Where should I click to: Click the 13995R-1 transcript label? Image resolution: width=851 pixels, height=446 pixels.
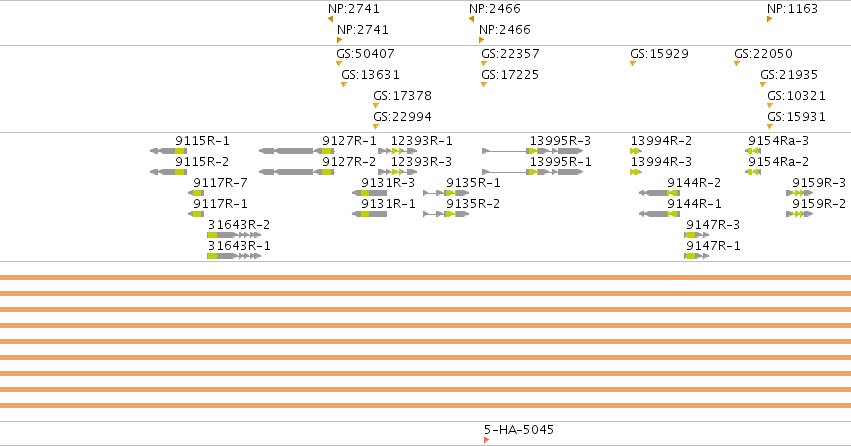[x=561, y=162]
